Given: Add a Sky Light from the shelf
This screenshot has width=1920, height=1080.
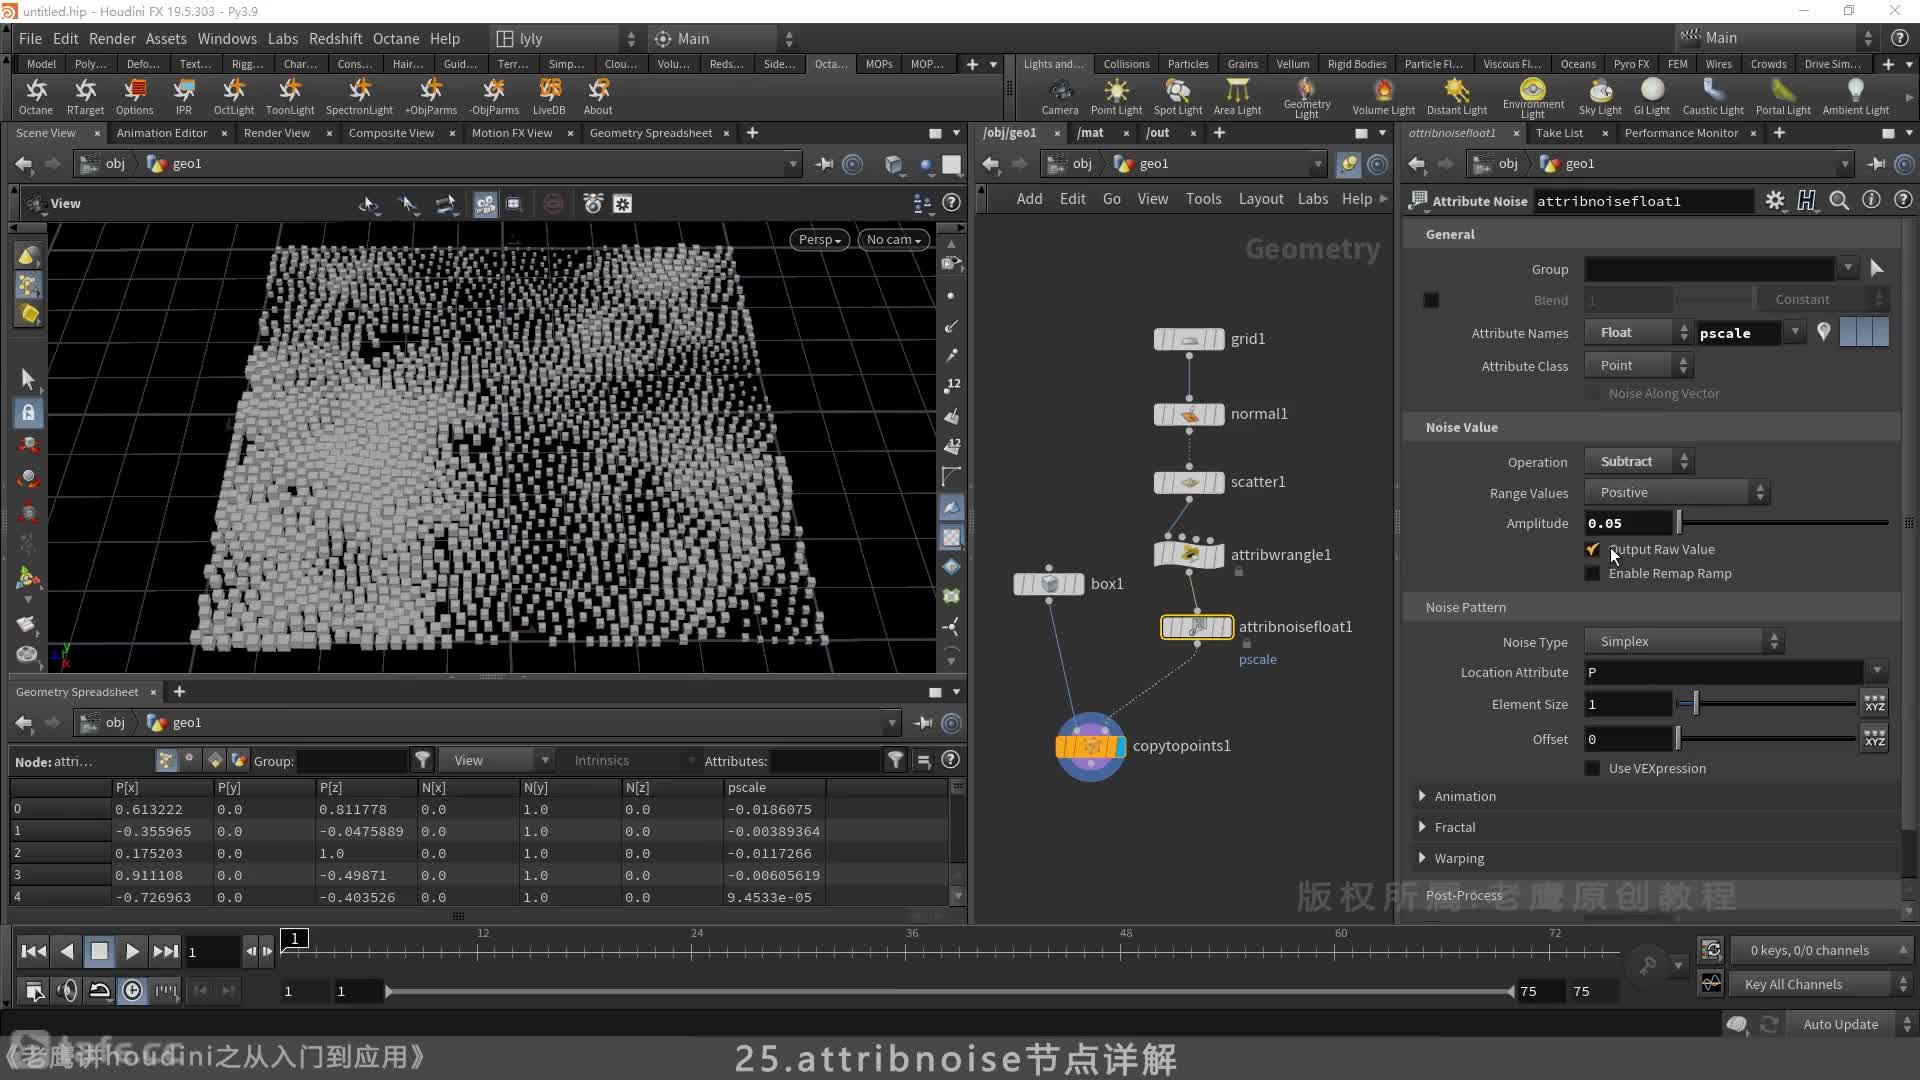Looking at the screenshot, I should [1600, 97].
